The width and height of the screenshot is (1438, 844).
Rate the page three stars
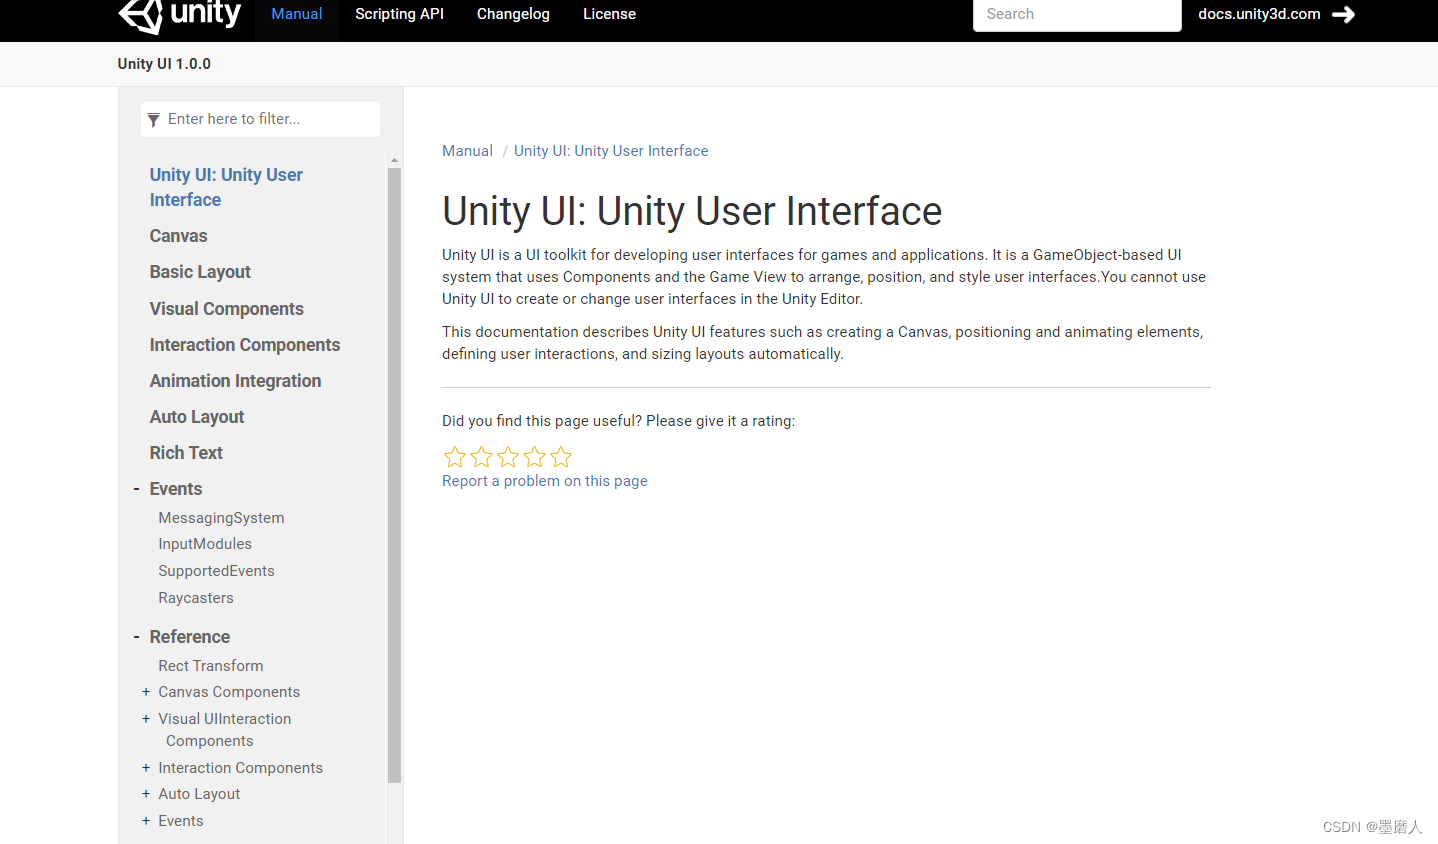[x=508, y=457]
